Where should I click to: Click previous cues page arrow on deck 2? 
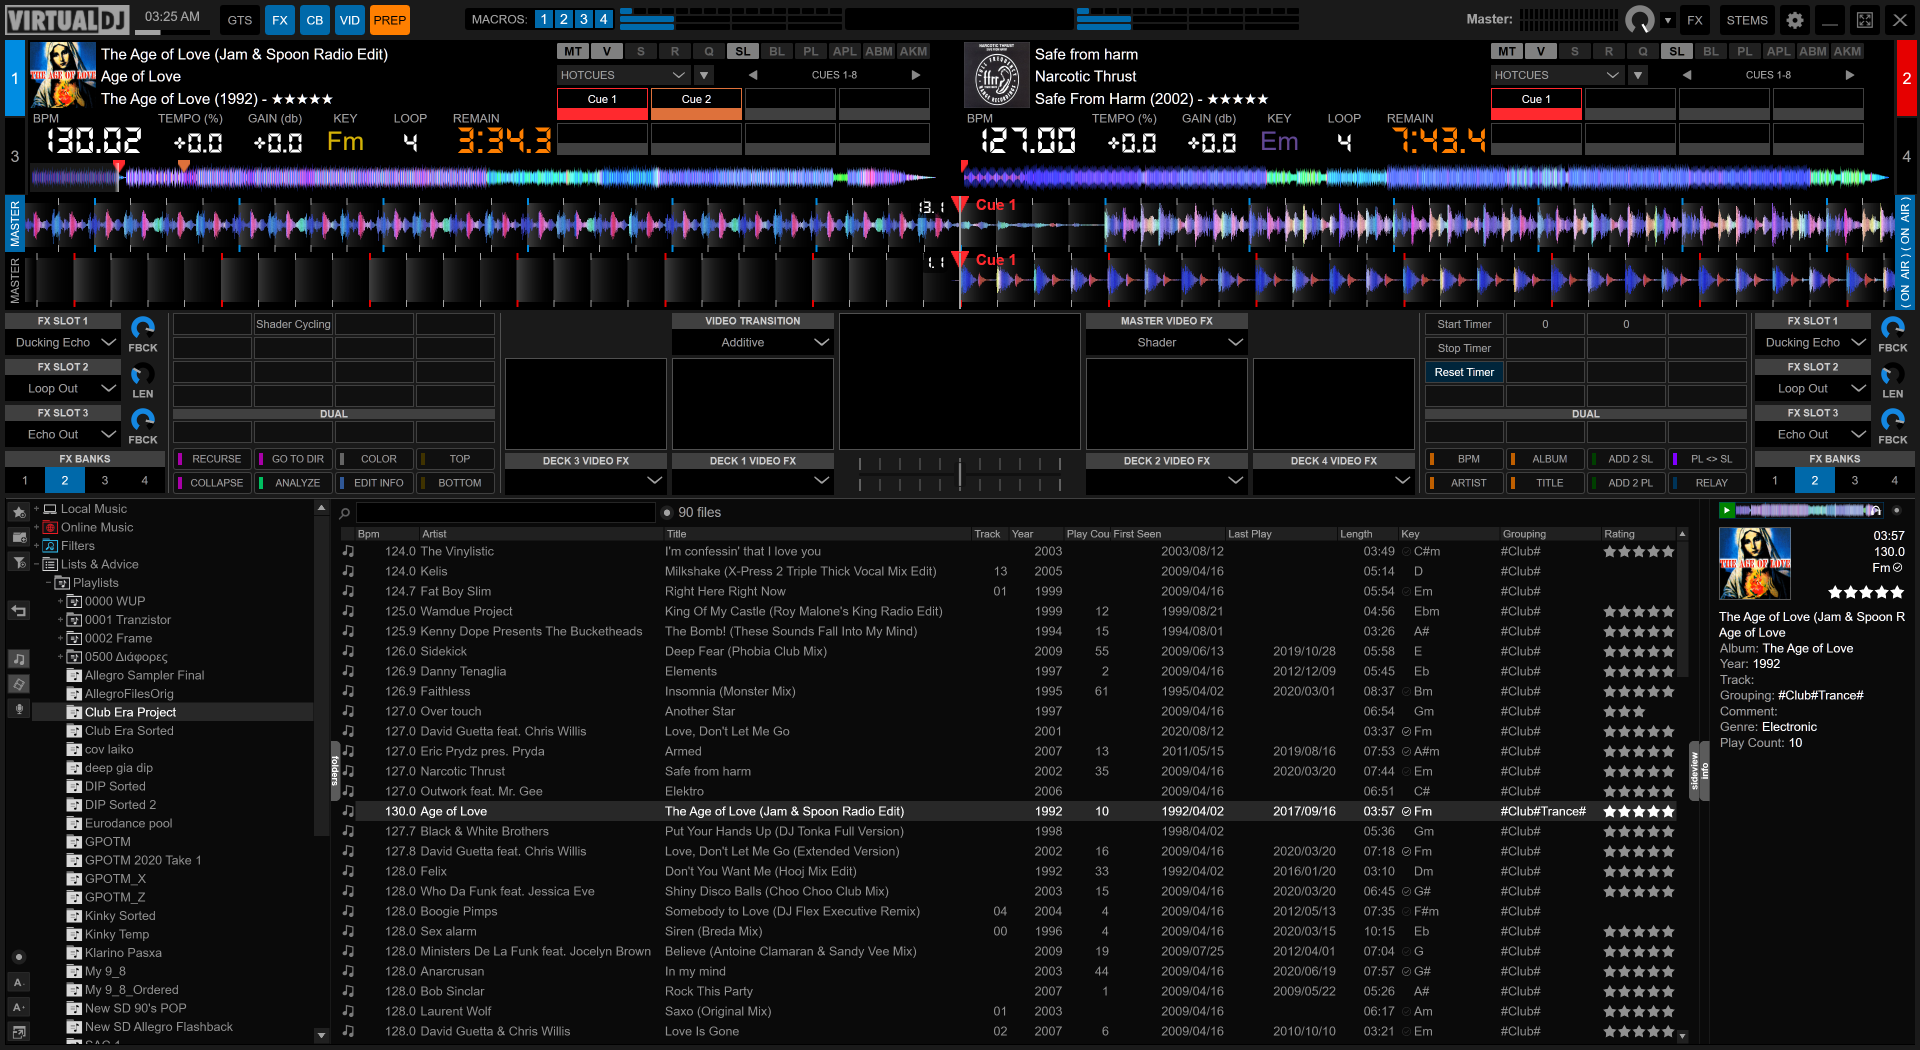pyautogui.click(x=1687, y=75)
